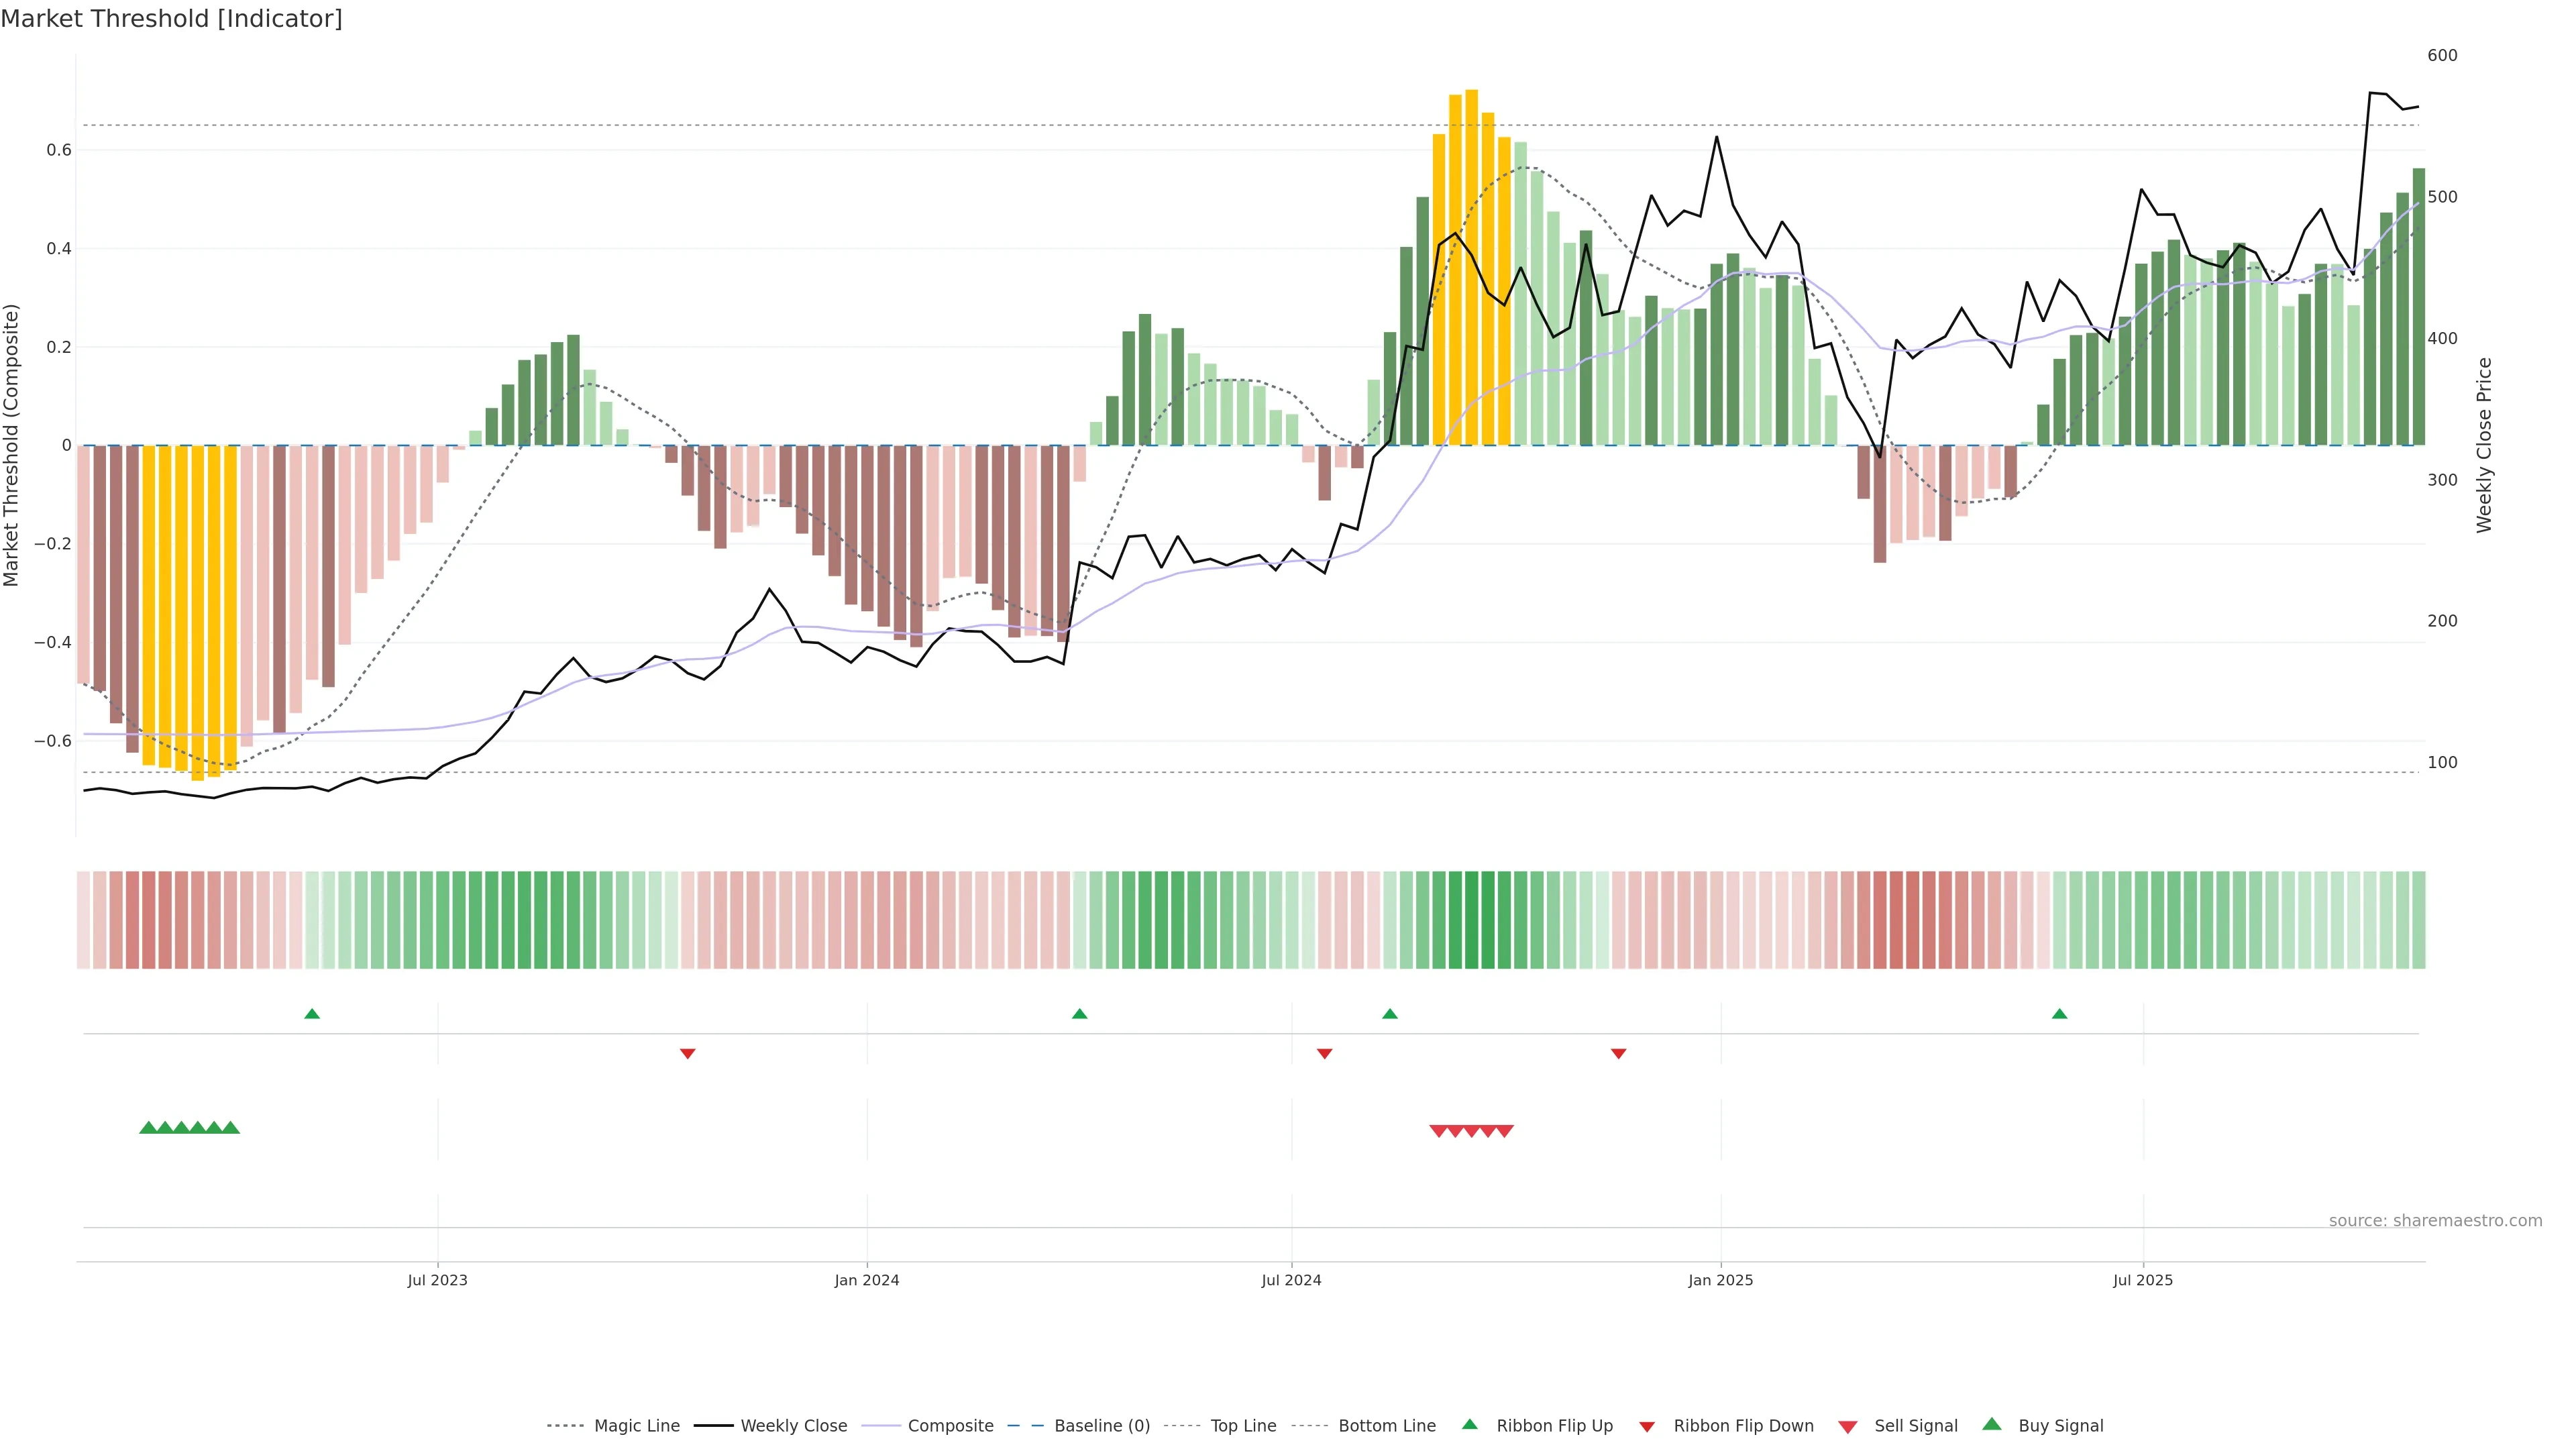Click the rightmost green flip-up marker
The width and height of the screenshot is (2576, 1449).
[x=2059, y=1014]
